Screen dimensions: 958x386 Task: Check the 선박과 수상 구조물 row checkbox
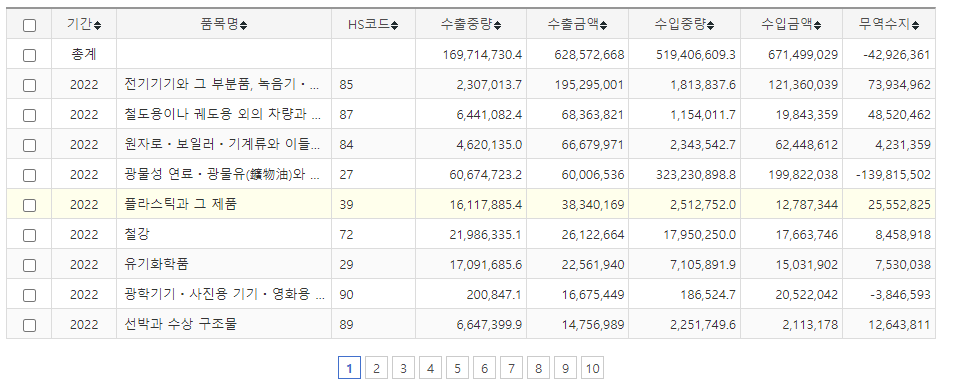click(29, 324)
